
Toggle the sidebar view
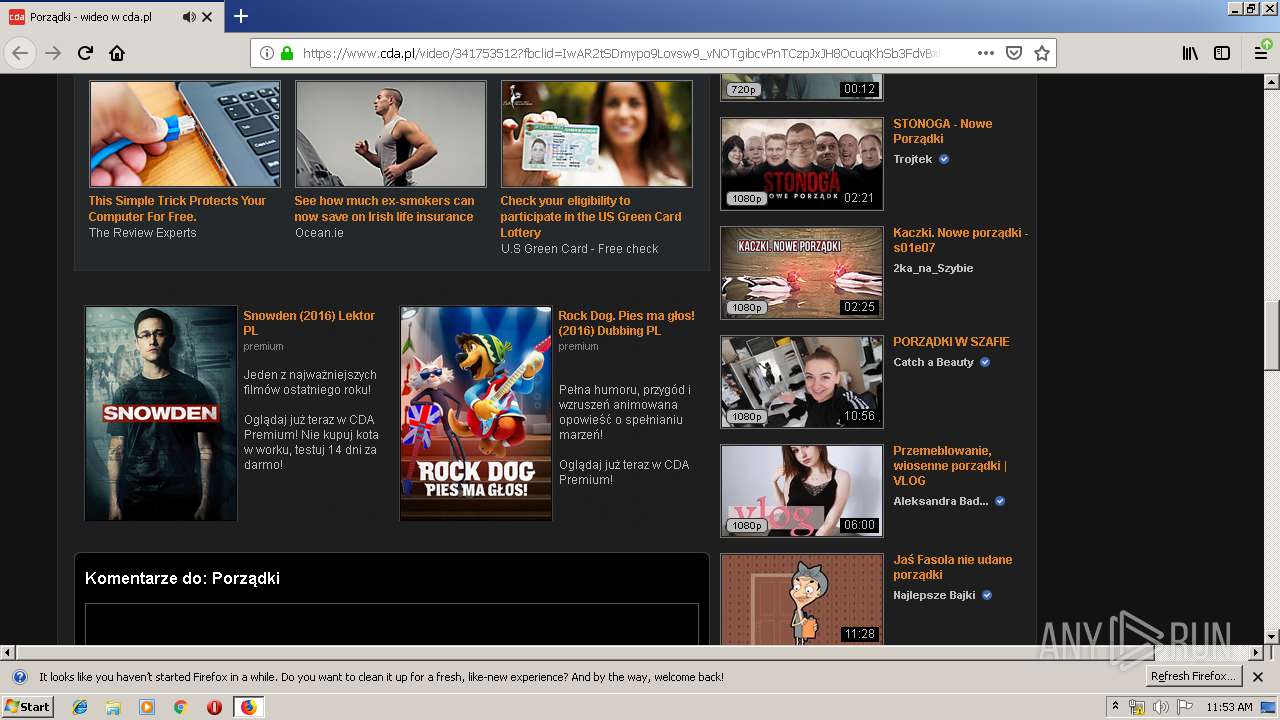[x=1222, y=53]
